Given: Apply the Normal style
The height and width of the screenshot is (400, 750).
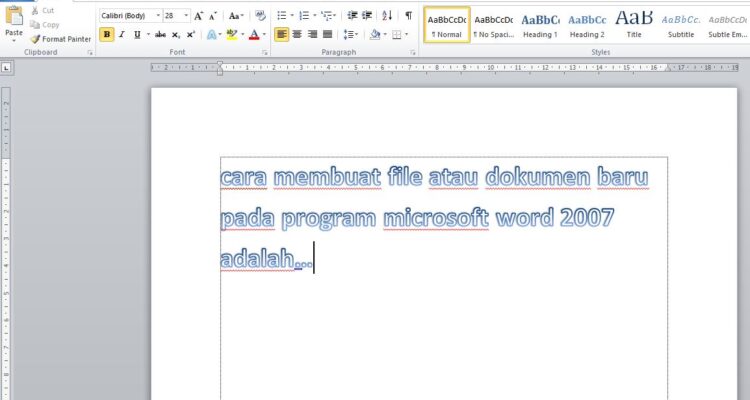Looking at the screenshot, I should 447,25.
